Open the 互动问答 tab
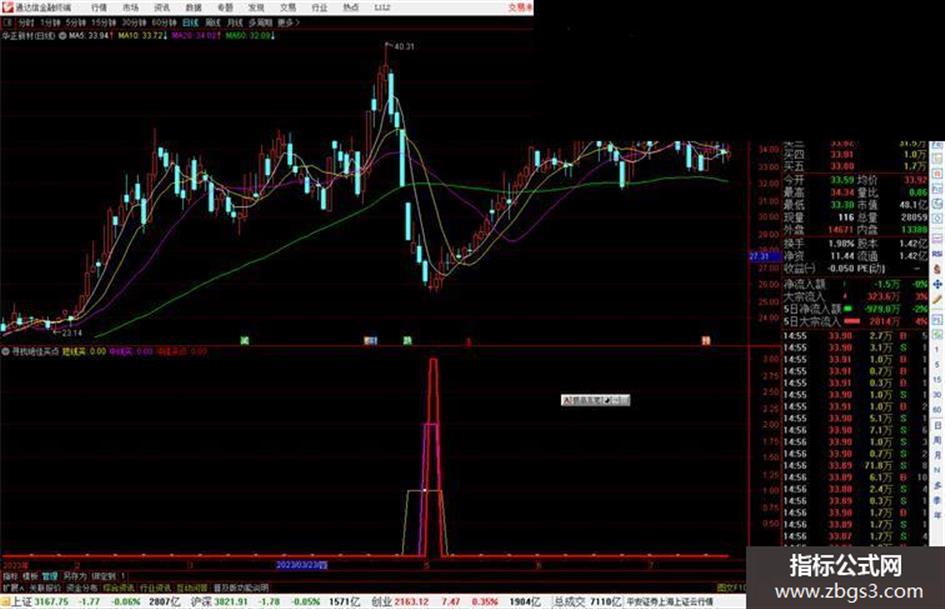The width and height of the screenshot is (945, 609). [x=192, y=588]
